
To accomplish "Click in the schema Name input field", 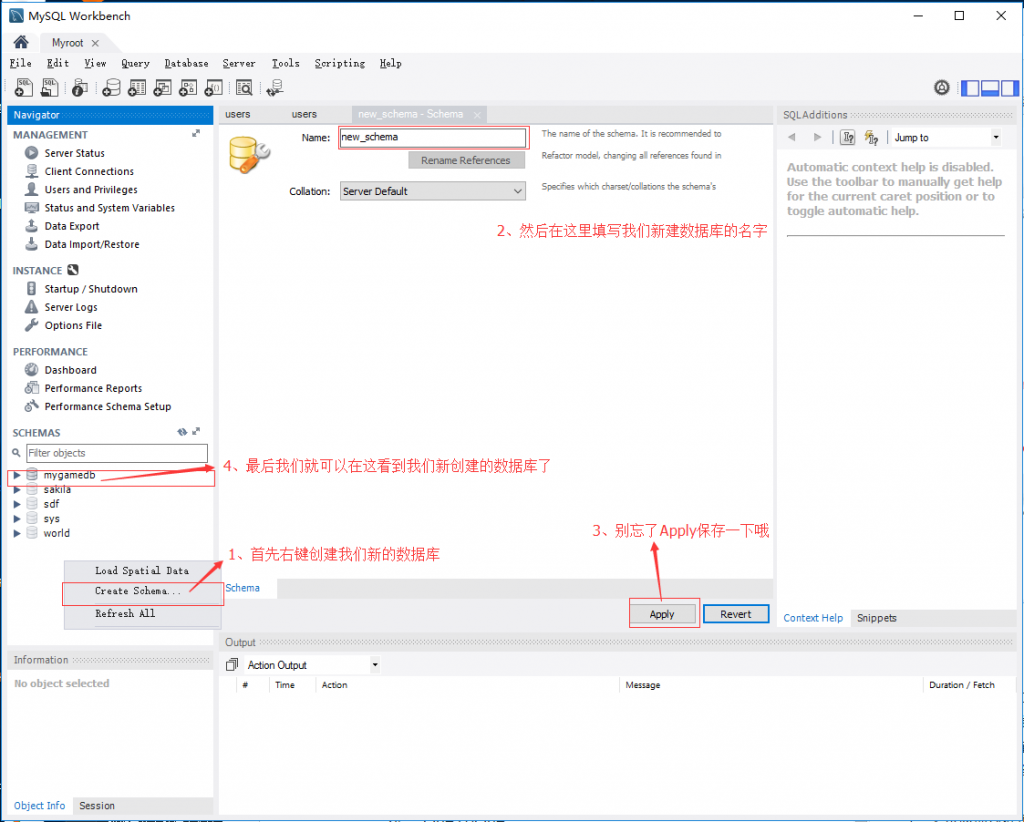I will pyautogui.click(x=432, y=137).
